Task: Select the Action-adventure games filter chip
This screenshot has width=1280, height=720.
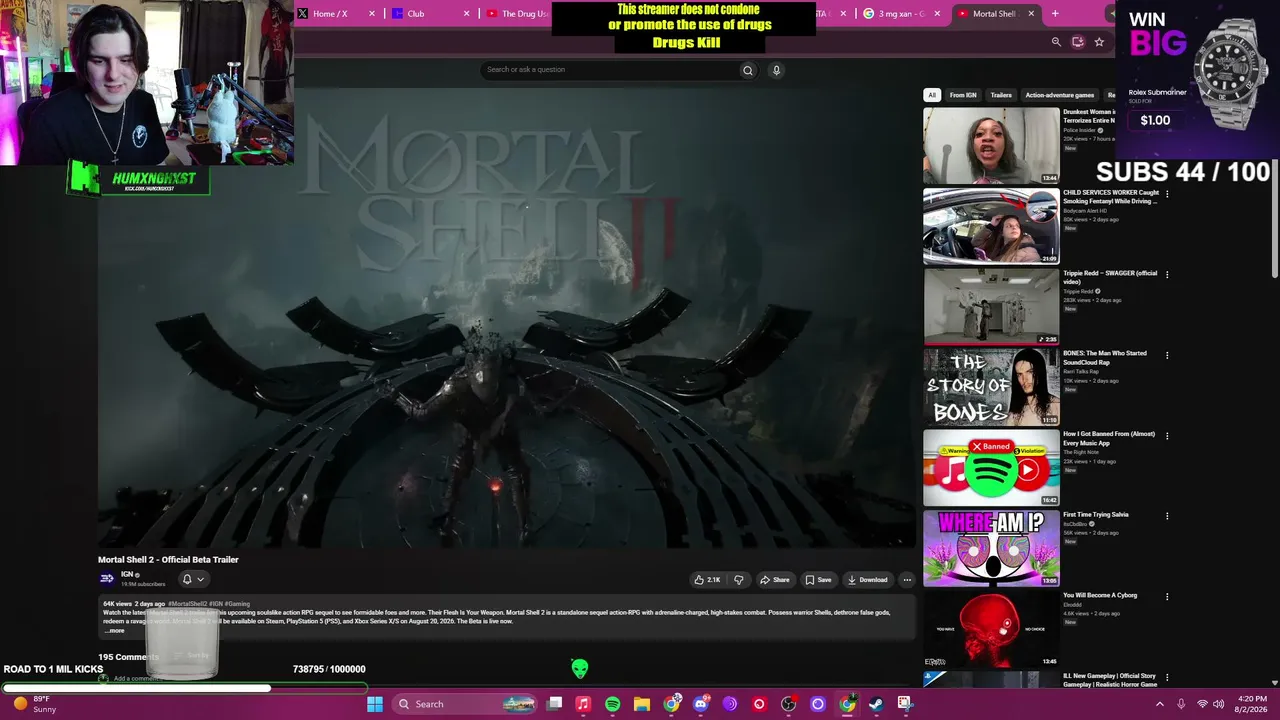Action: tap(1060, 95)
